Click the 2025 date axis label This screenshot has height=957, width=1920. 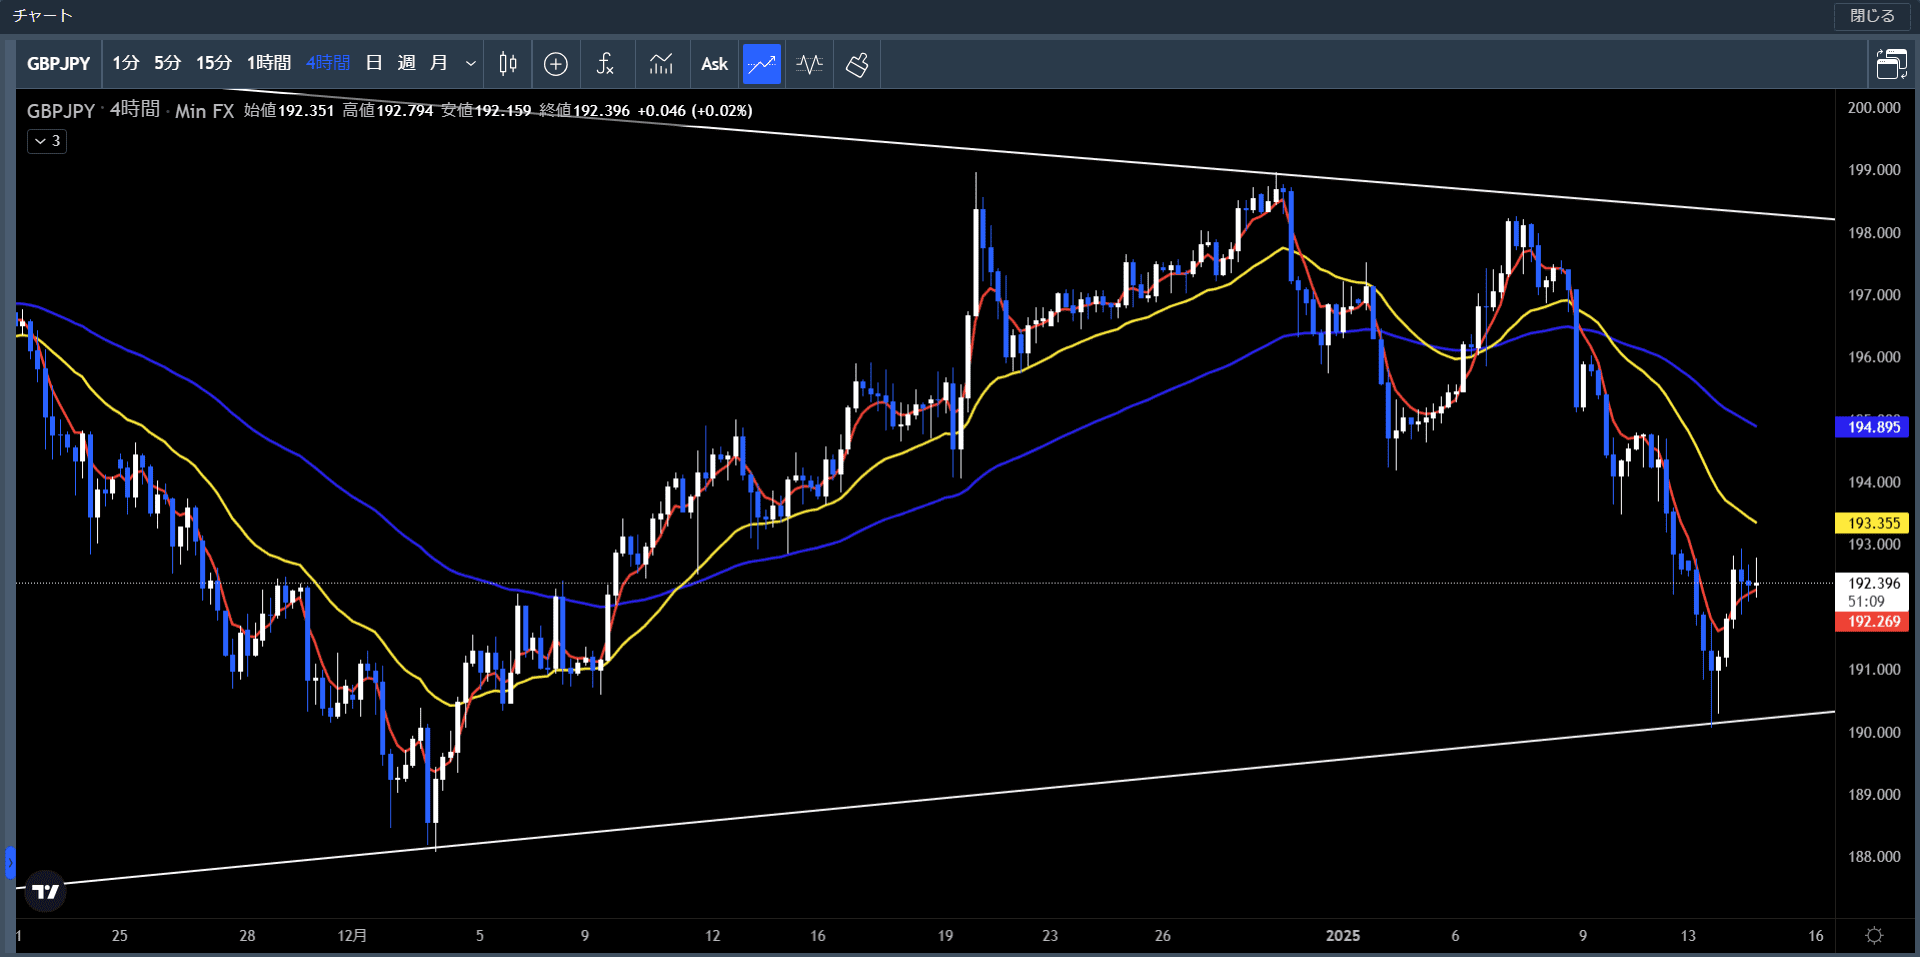click(x=1343, y=936)
